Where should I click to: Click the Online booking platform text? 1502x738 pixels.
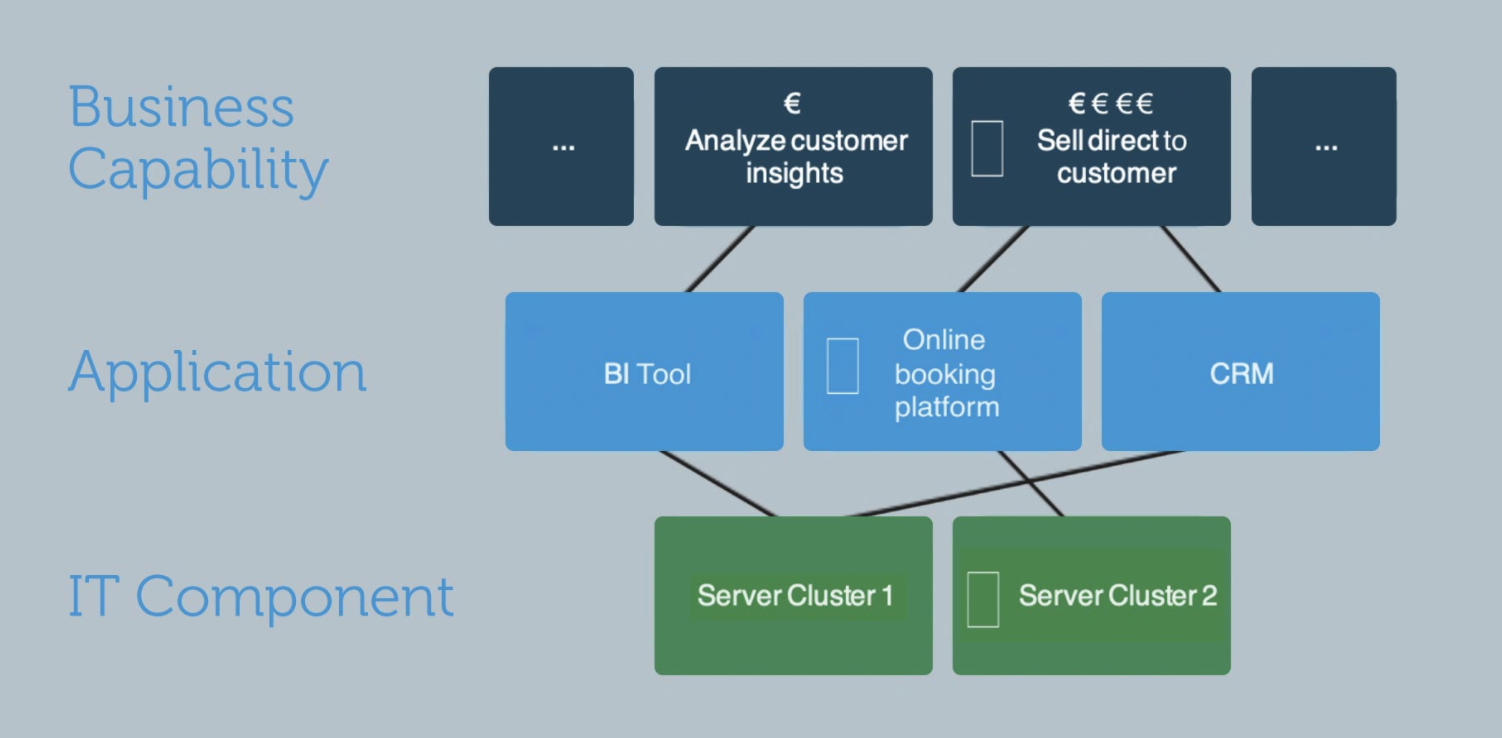[946, 374]
